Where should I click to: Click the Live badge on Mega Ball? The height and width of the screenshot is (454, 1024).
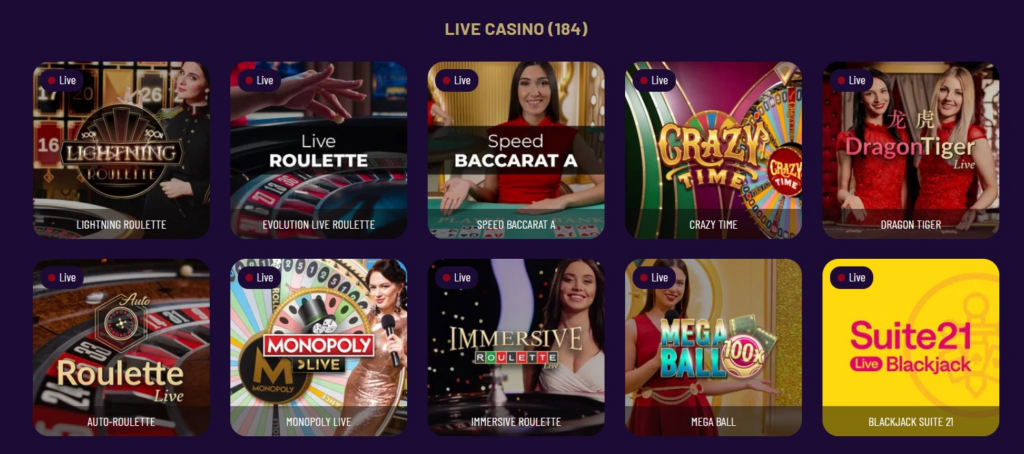(654, 278)
